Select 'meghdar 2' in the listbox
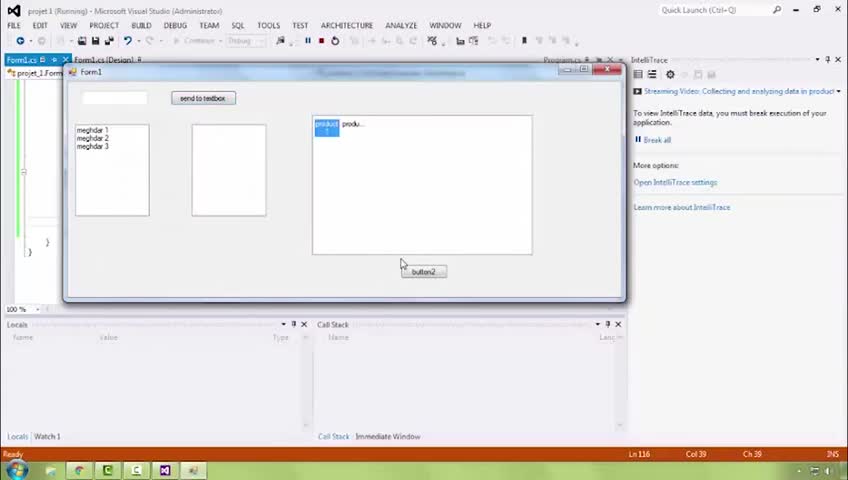 tap(92, 138)
